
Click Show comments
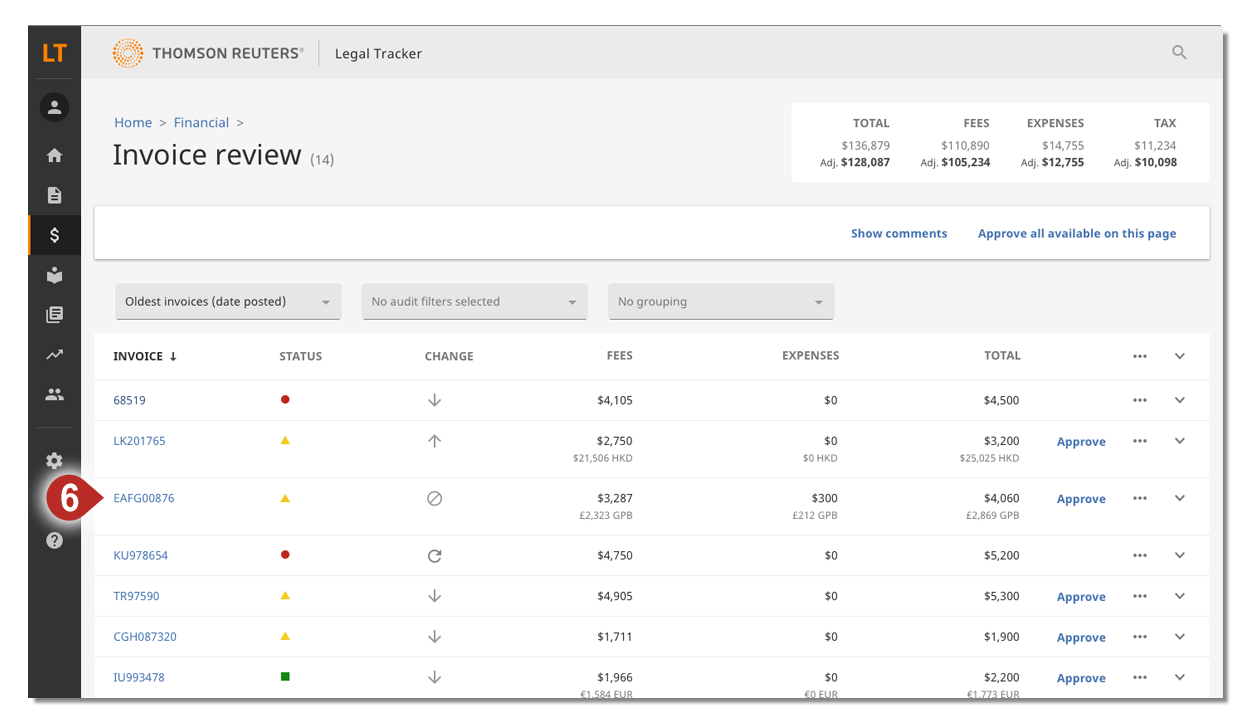899,233
